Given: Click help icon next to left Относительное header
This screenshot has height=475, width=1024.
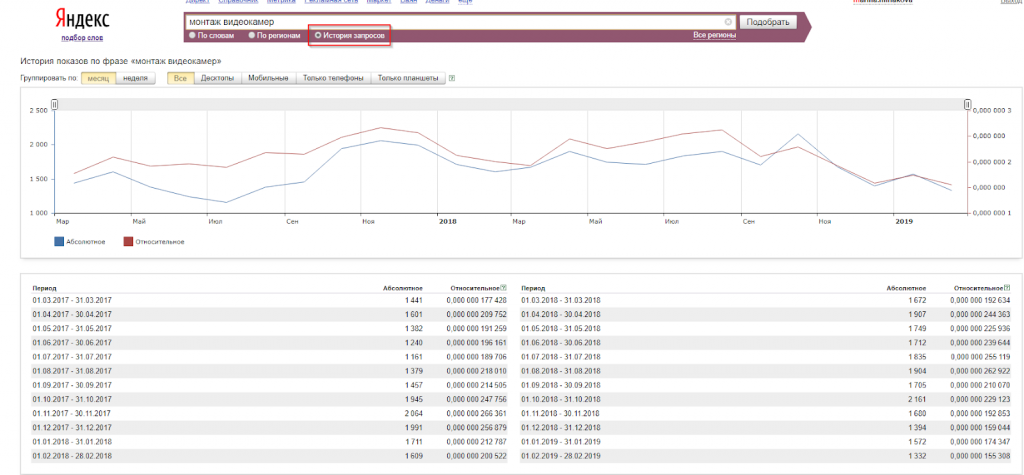Looking at the screenshot, I should tap(504, 287).
